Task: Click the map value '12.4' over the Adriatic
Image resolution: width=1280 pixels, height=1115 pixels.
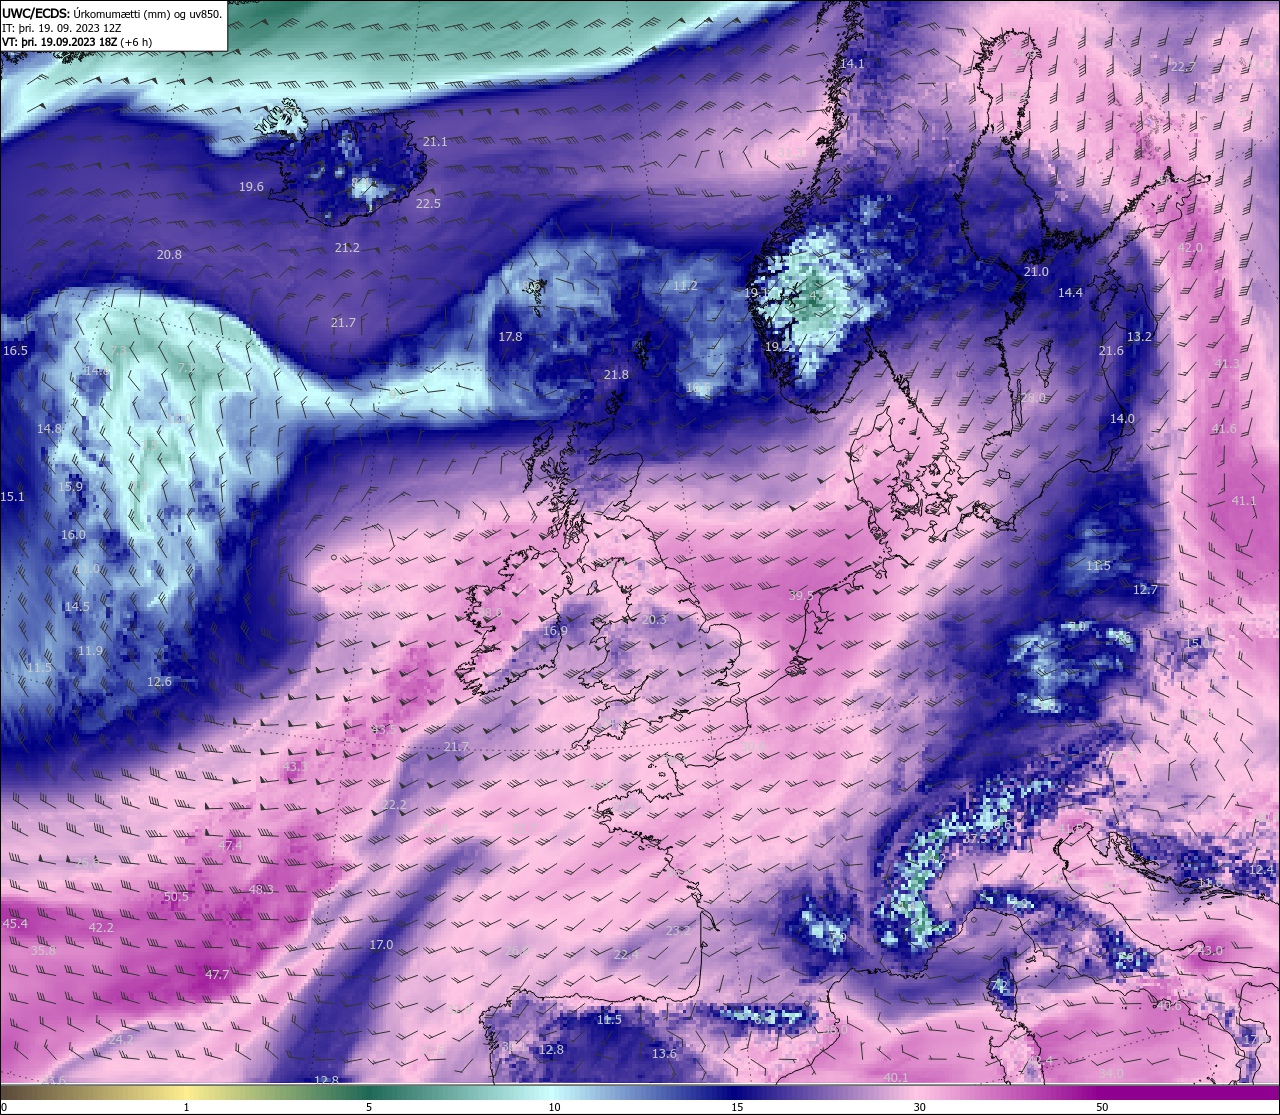Action: pos(1261,870)
